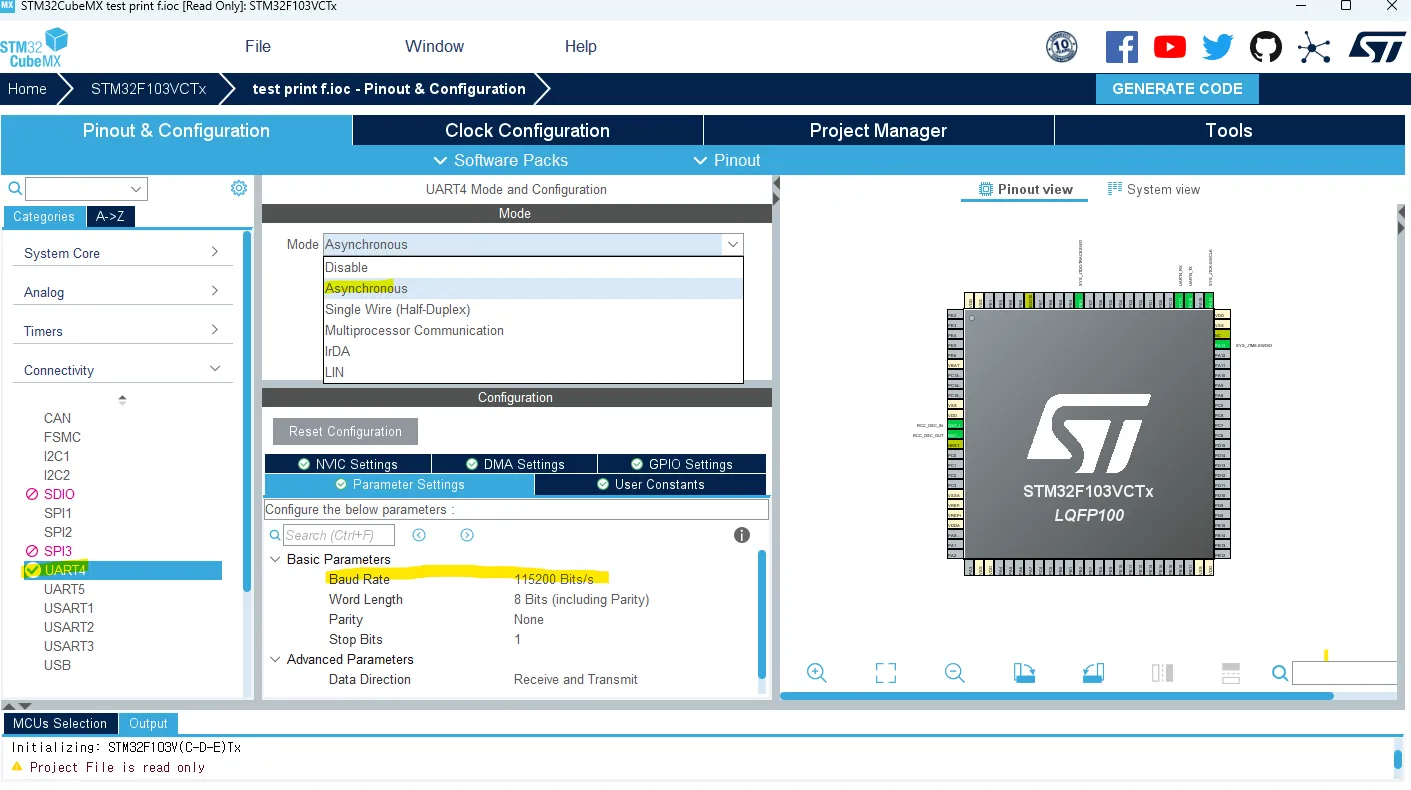Zoom out on the pinout view
The width and height of the screenshot is (1411, 790).
tap(955, 673)
